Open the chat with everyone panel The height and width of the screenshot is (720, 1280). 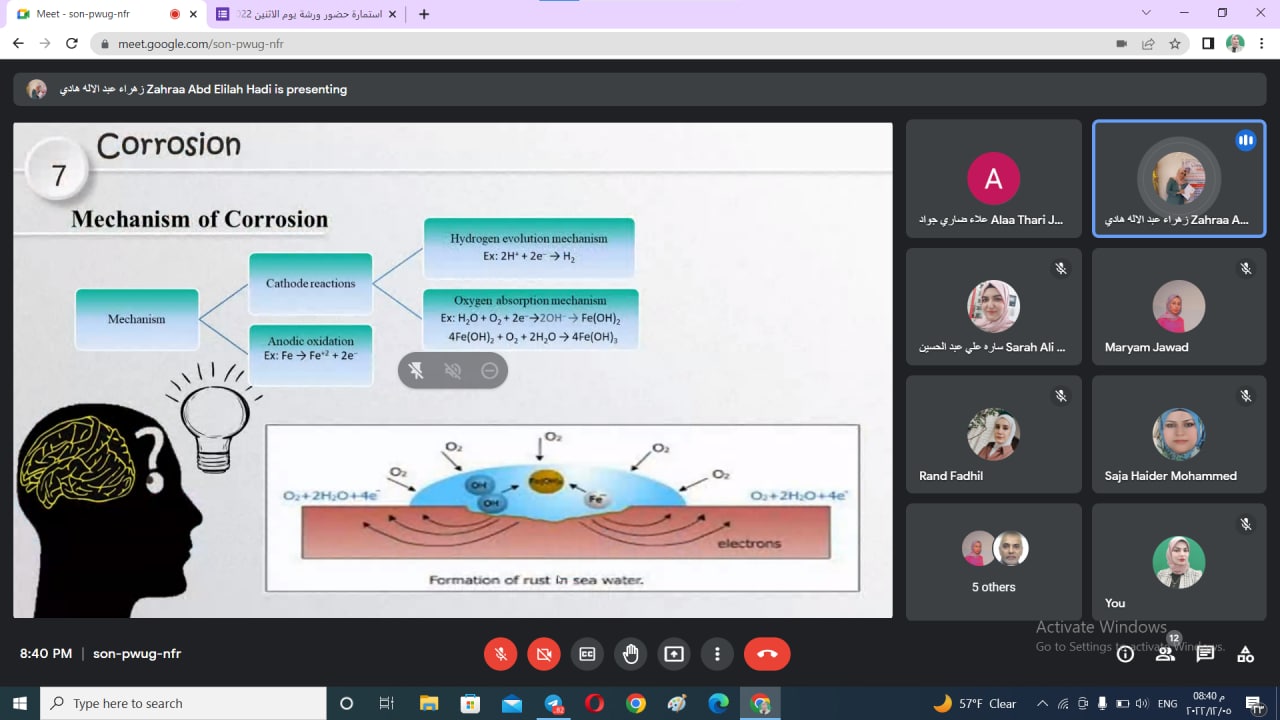tap(1205, 654)
